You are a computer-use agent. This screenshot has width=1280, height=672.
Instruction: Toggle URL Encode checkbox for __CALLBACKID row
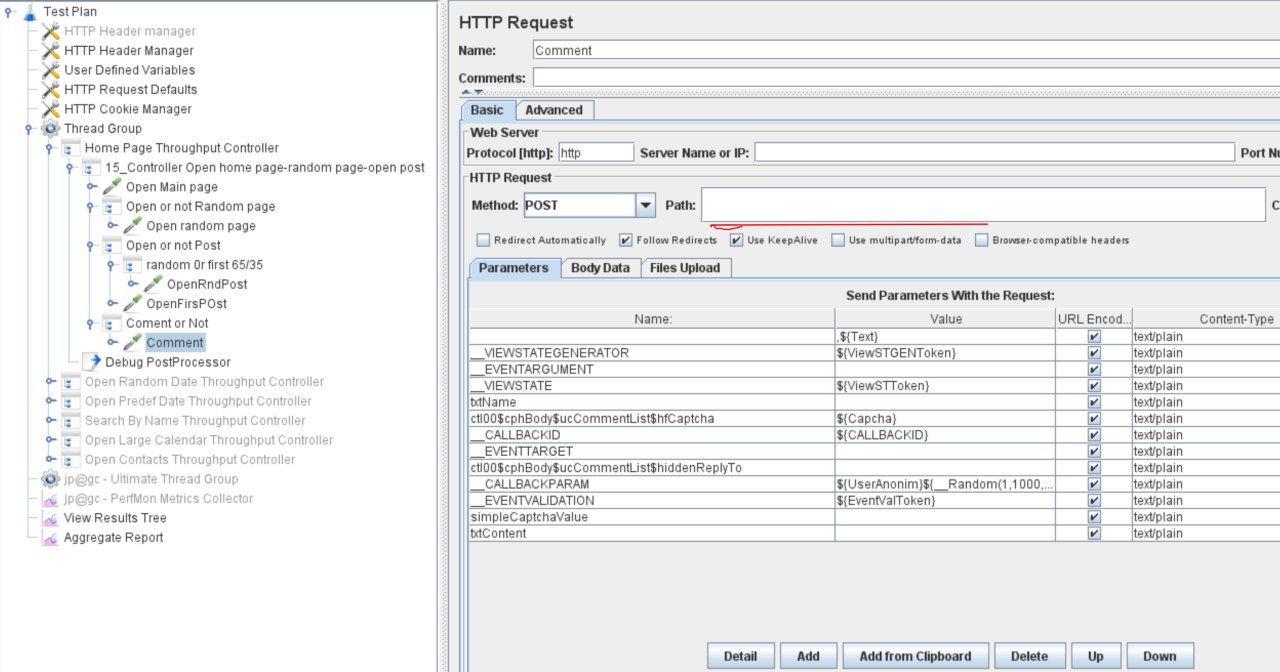[1094, 435]
